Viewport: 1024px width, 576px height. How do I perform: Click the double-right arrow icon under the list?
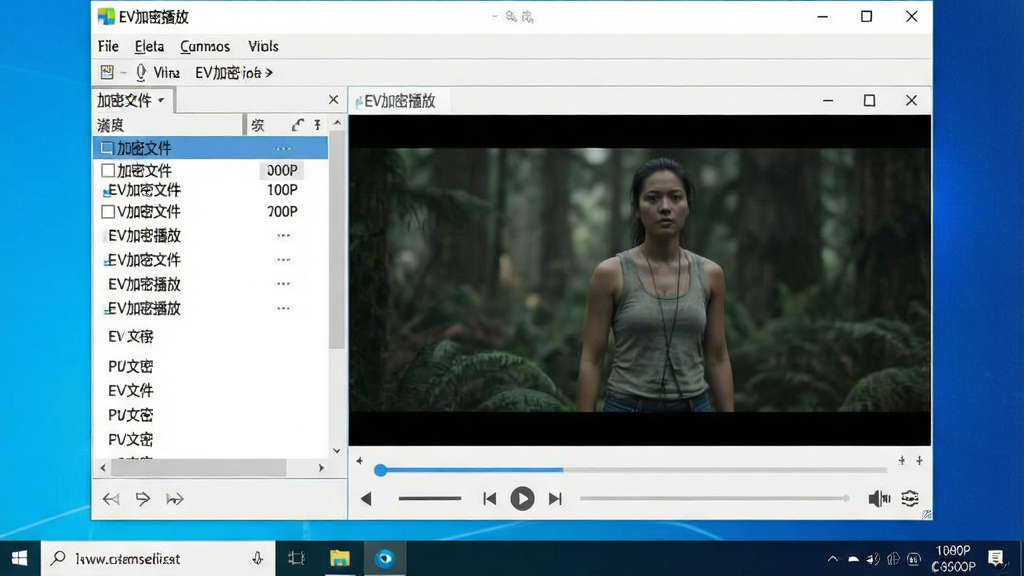pos(174,499)
